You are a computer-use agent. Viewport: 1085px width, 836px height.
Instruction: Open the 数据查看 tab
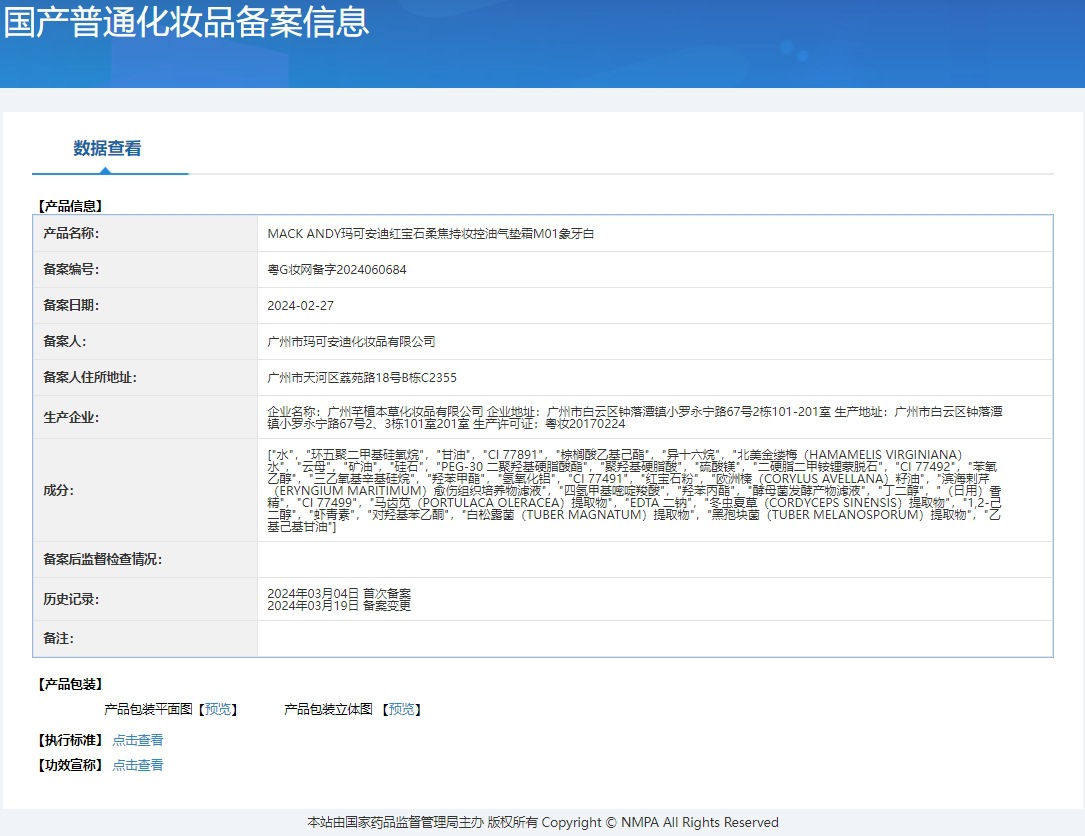pos(107,149)
